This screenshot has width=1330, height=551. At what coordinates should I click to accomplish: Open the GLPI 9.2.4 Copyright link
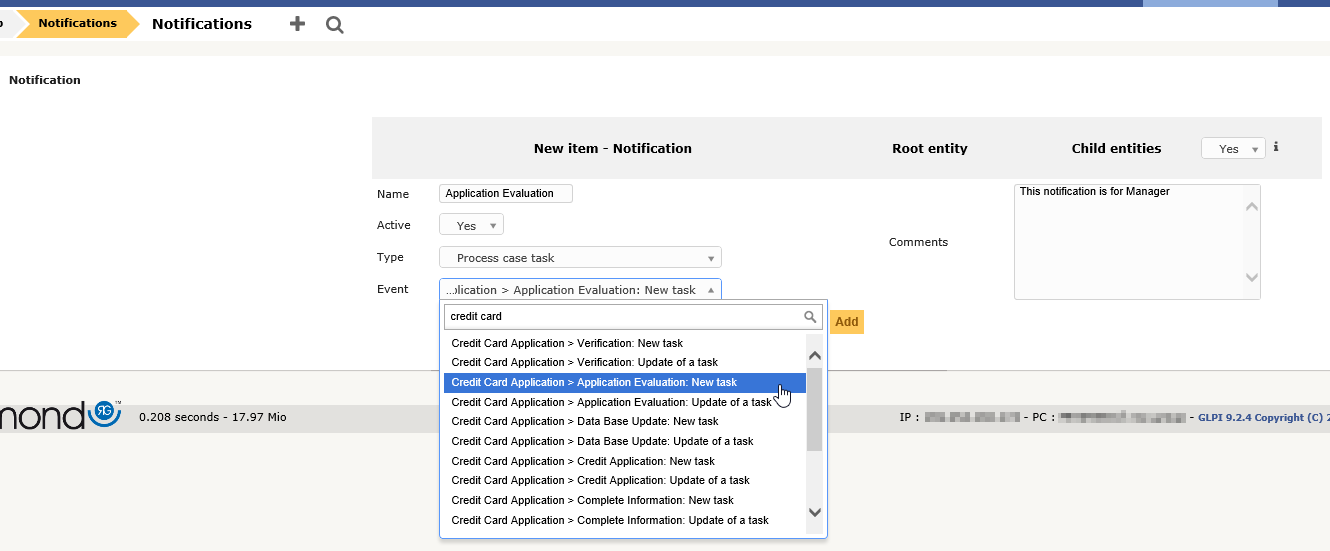[x=1262, y=418]
